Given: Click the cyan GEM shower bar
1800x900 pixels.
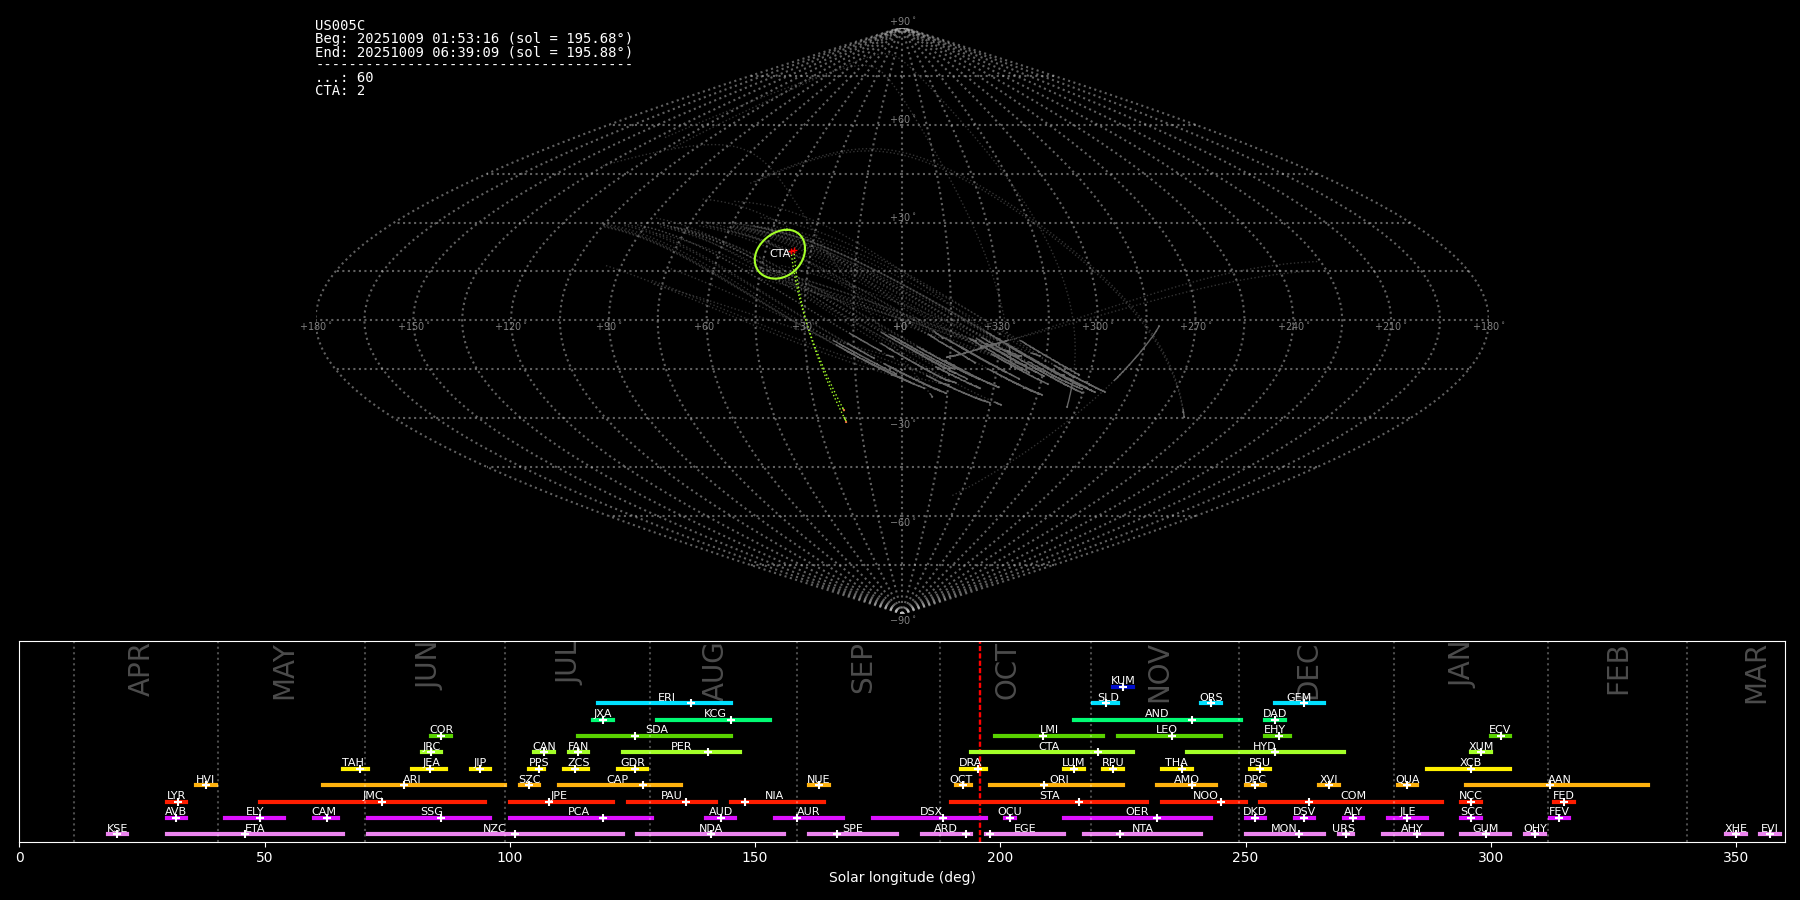Looking at the screenshot, I should click(1299, 703).
